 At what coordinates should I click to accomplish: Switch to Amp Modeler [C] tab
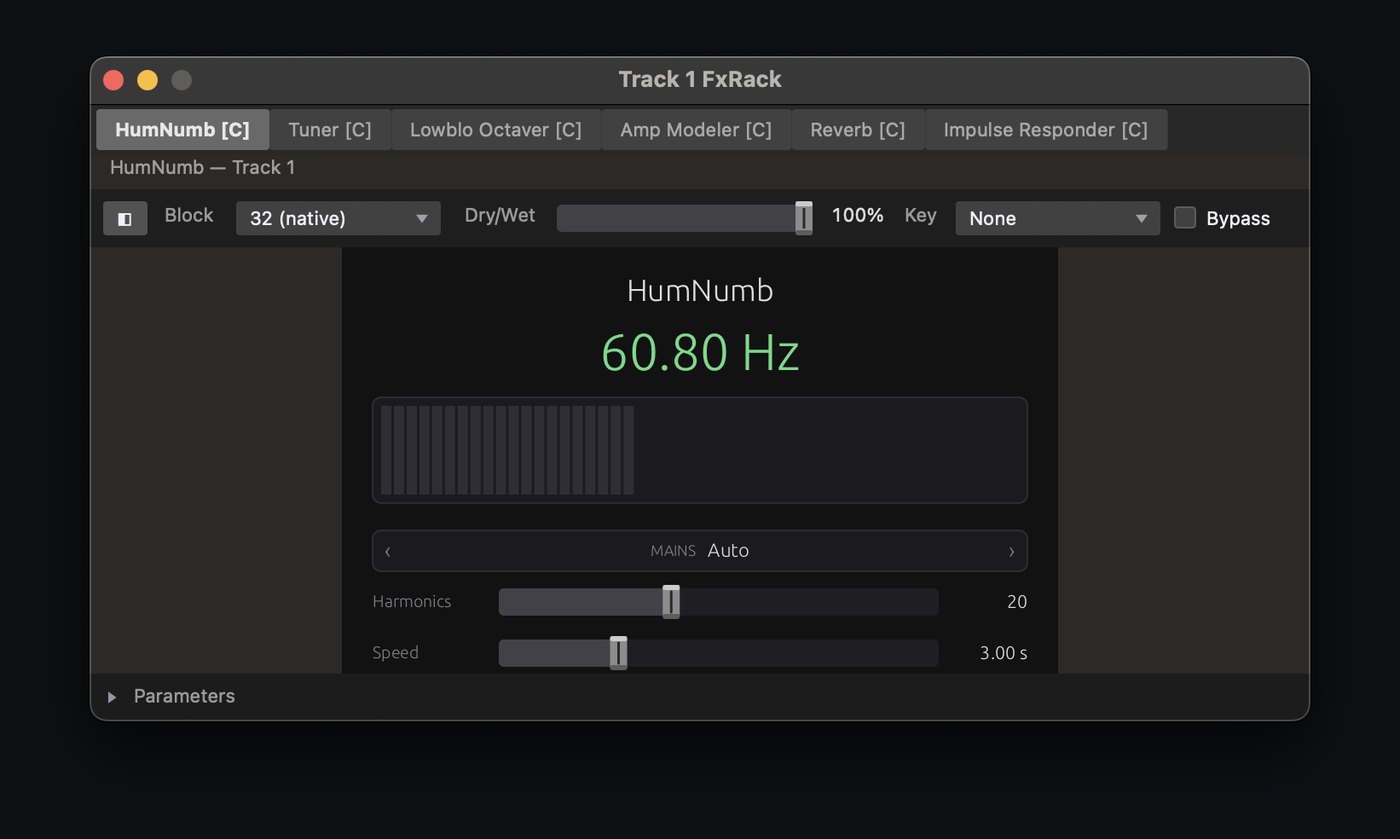[696, 130]
